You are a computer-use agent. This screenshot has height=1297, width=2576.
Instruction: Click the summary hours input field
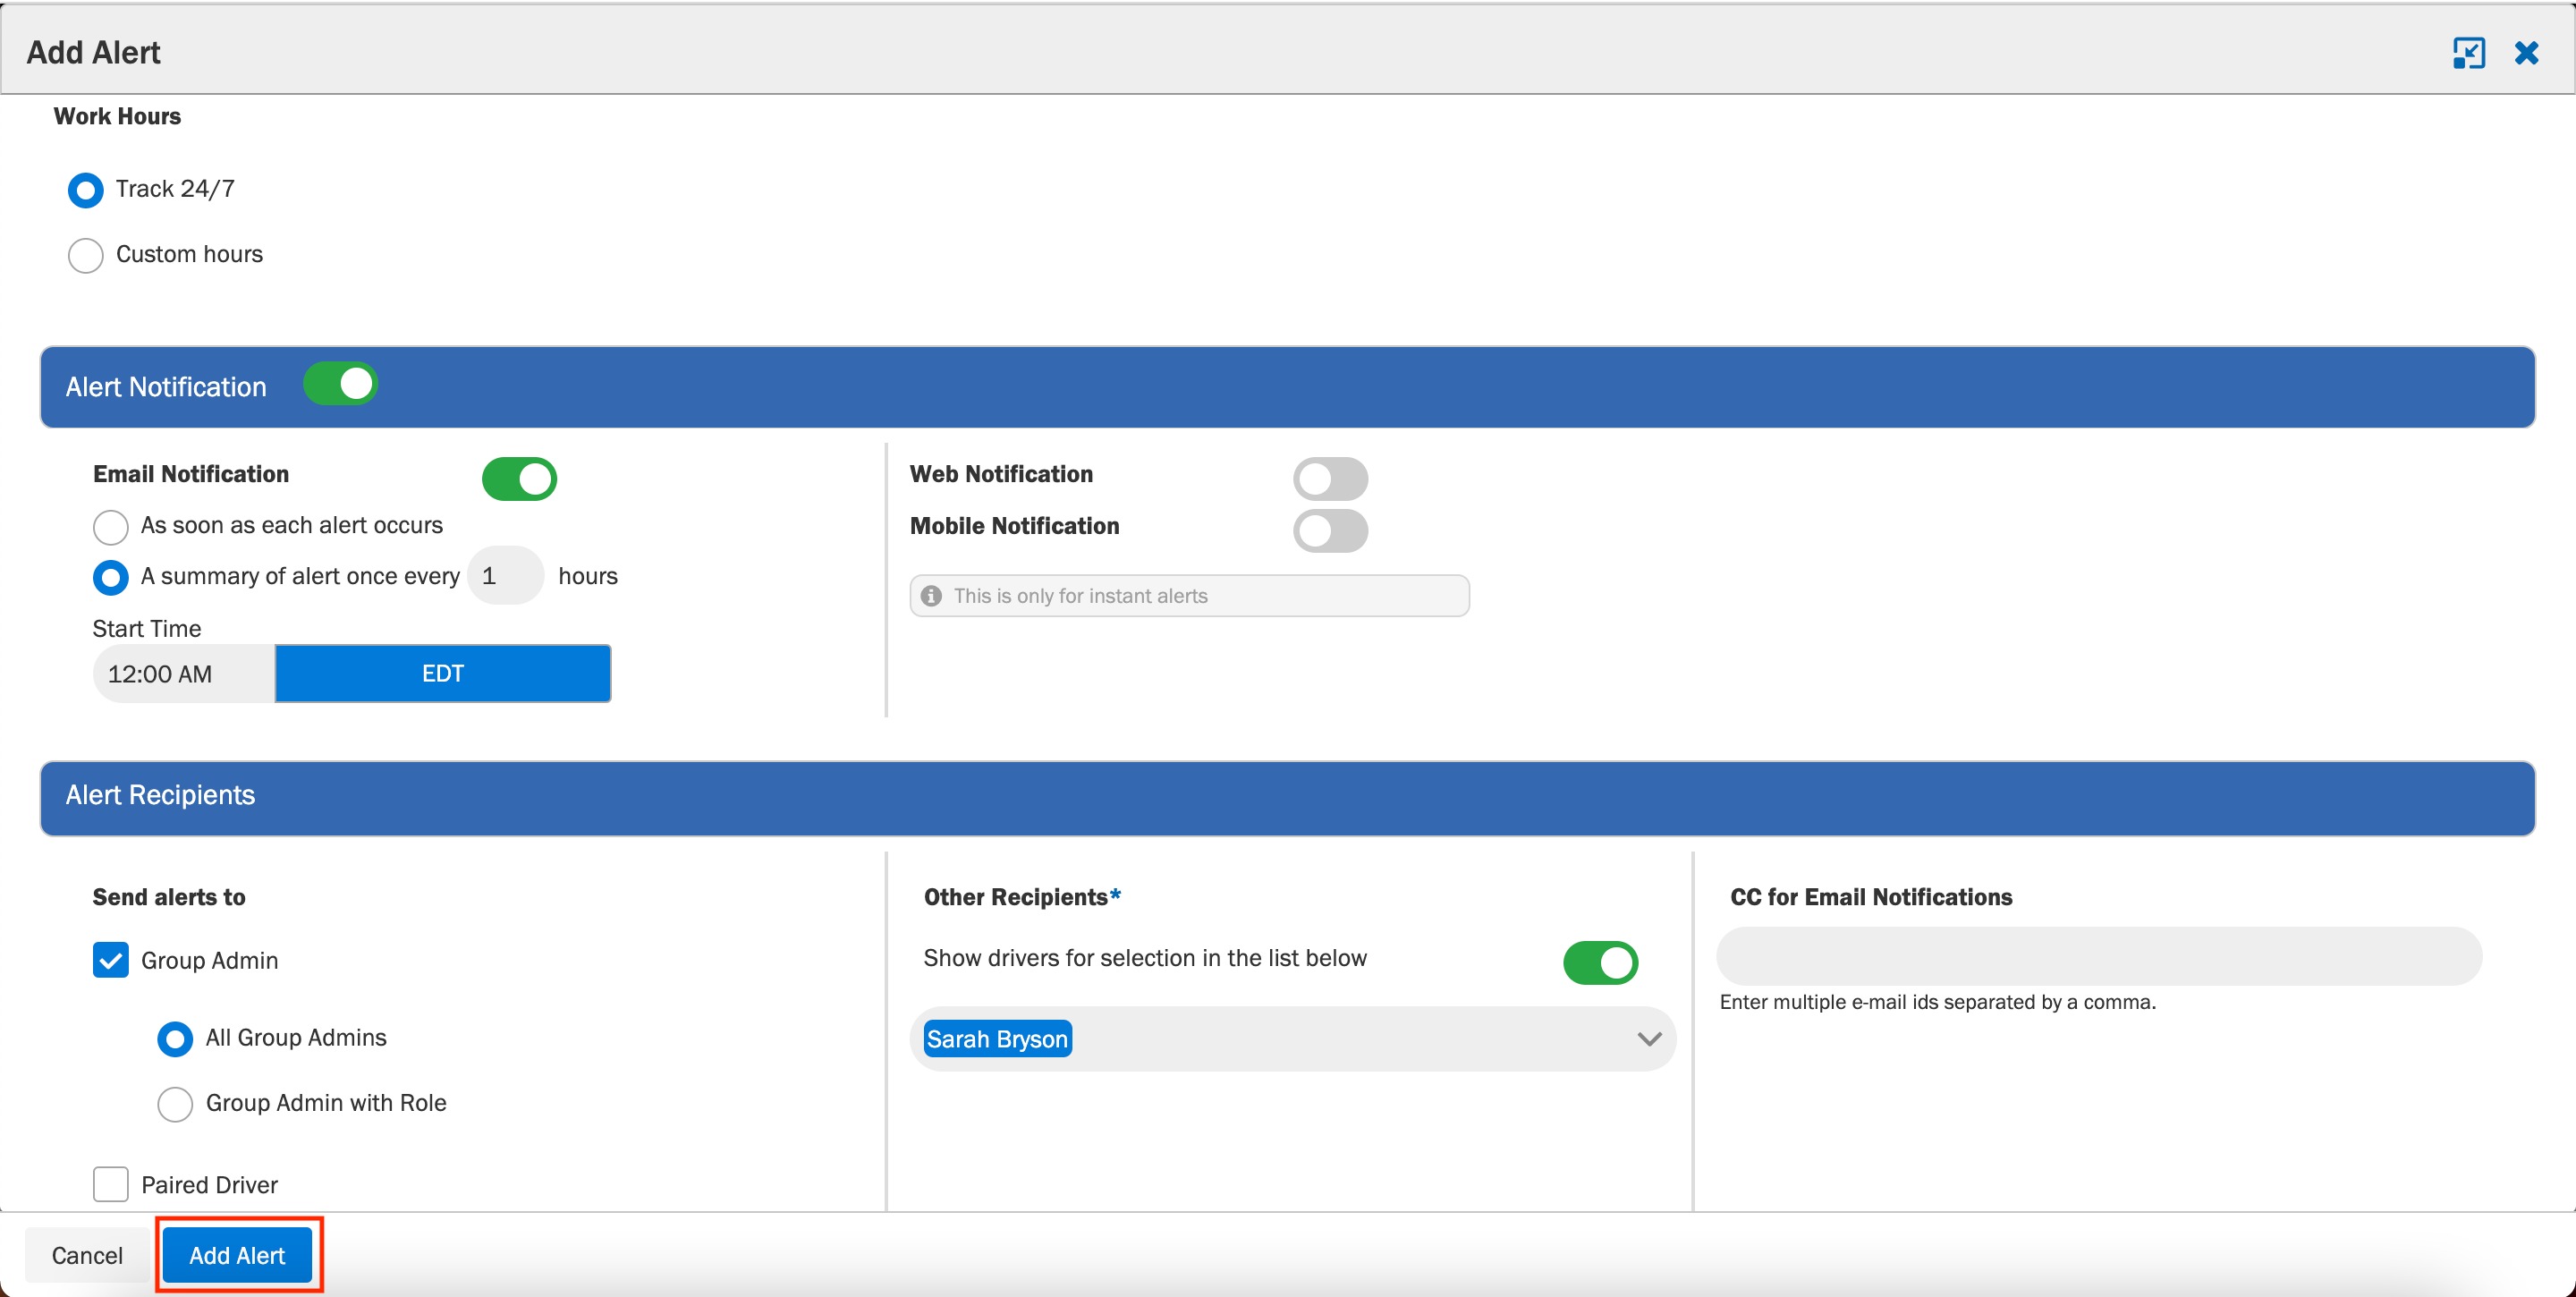coord(505,576)
